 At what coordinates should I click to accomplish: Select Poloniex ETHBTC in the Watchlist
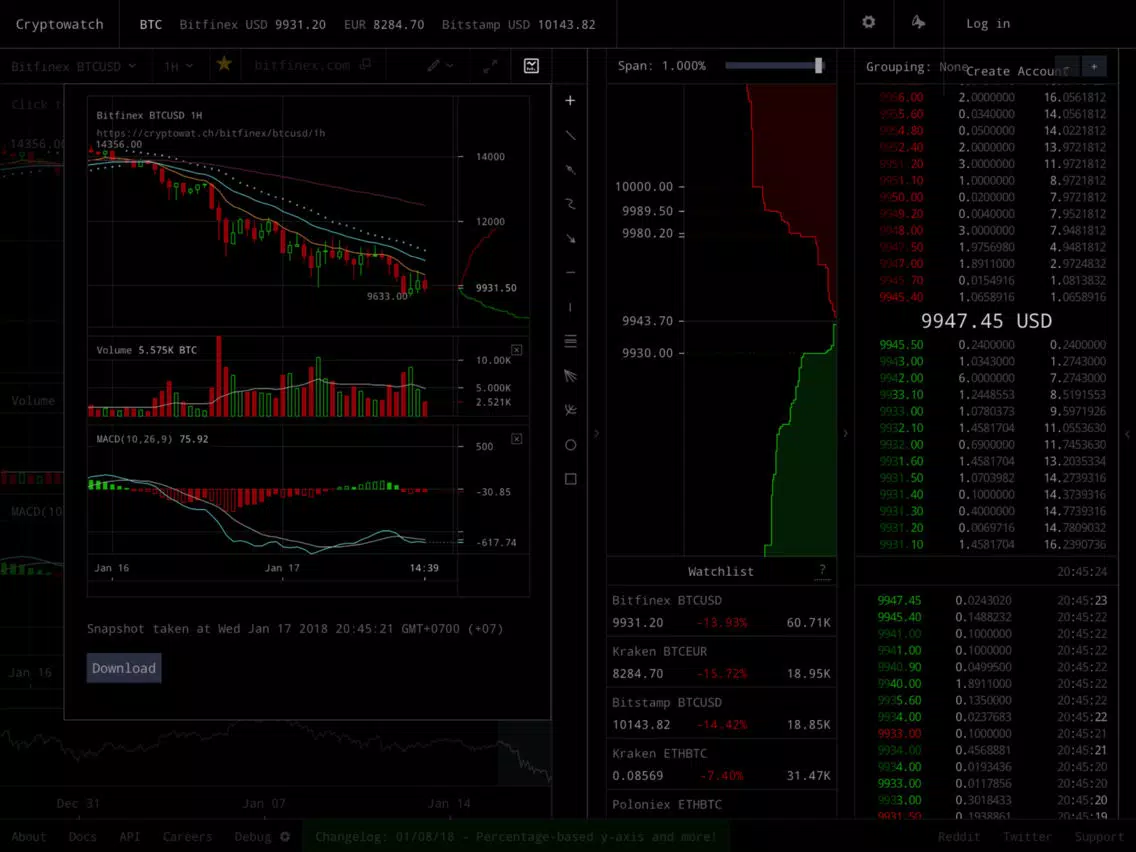pos(722,805)
